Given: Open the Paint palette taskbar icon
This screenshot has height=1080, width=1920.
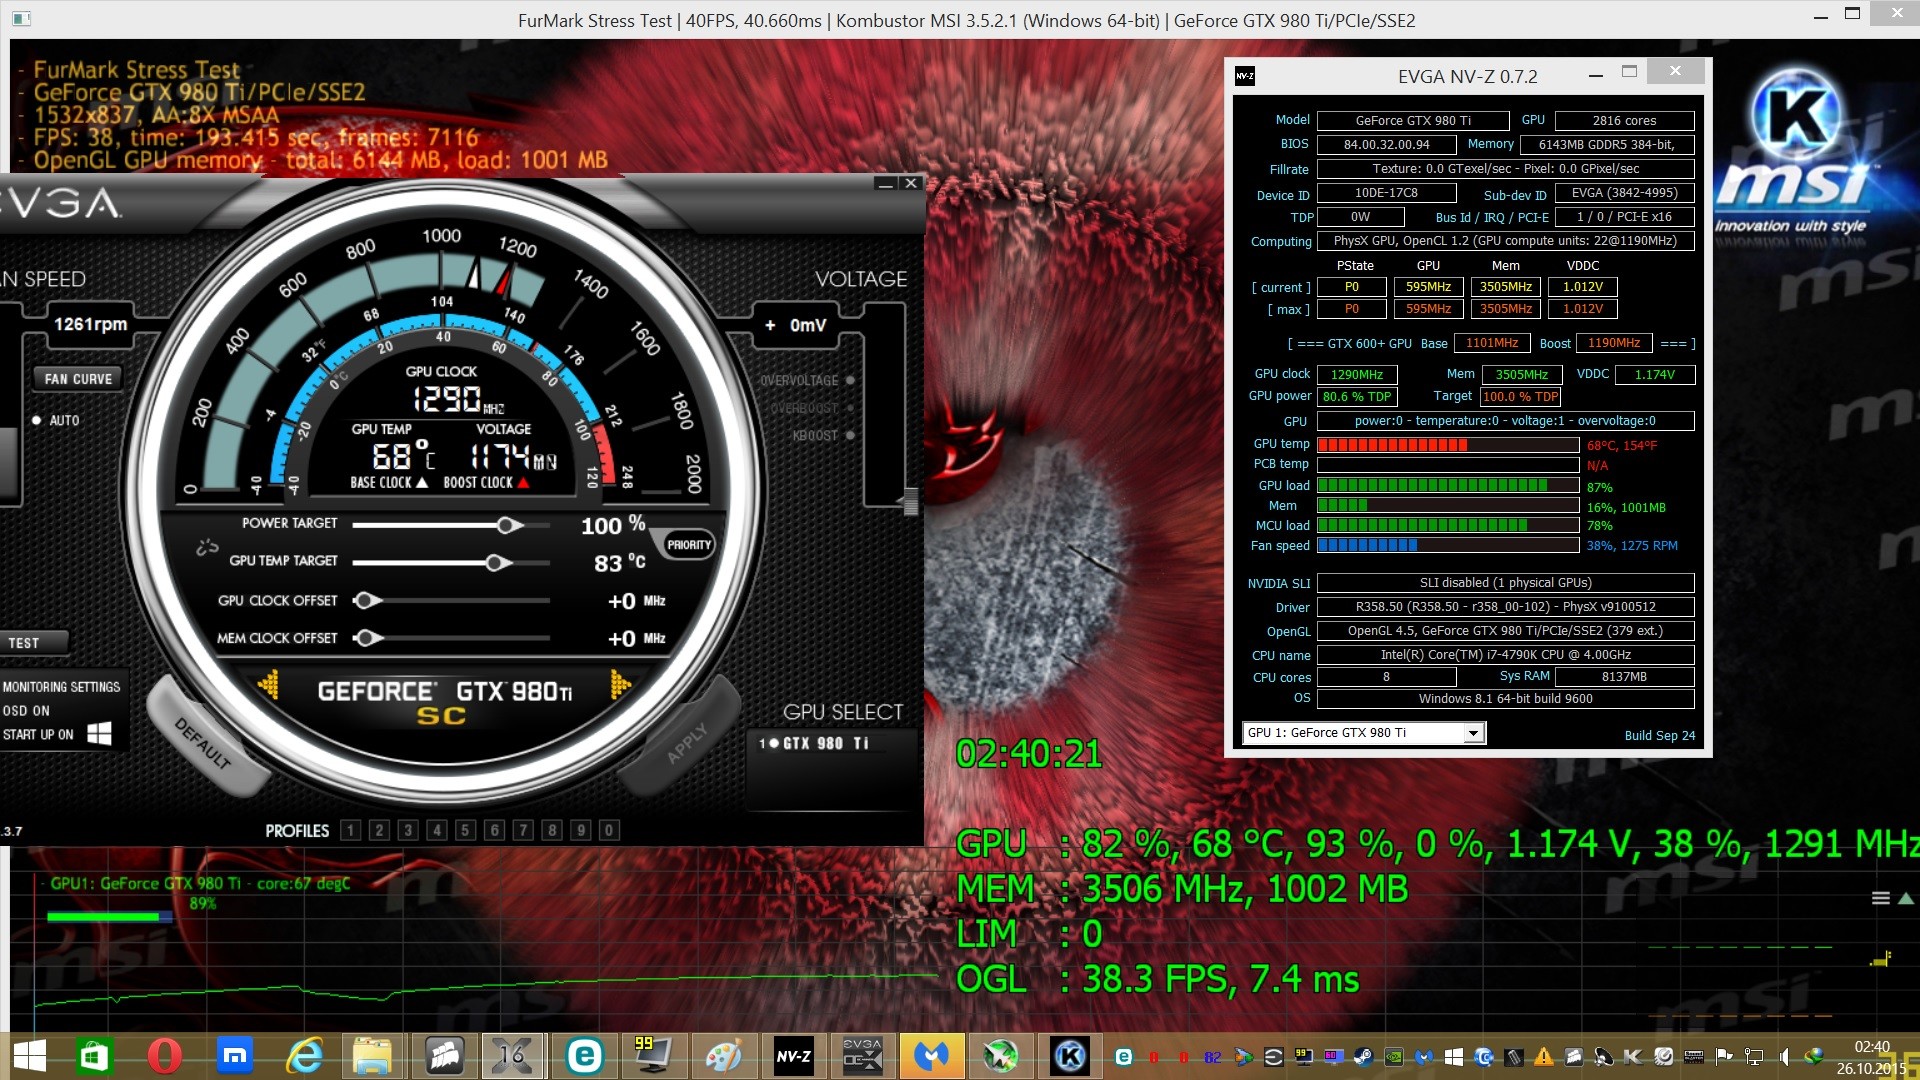Looking at the screenshot, I should 723,1056.
